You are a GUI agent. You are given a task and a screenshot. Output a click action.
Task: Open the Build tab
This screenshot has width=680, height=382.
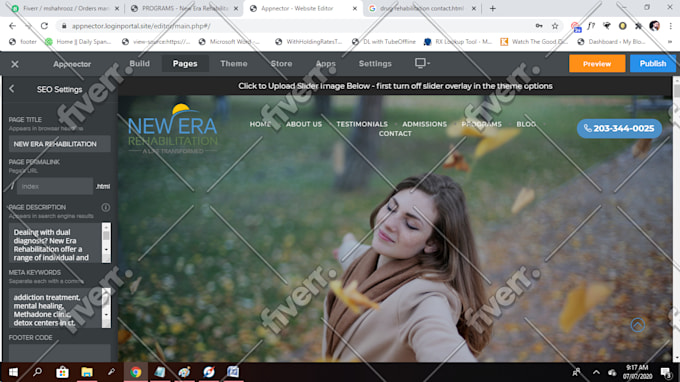(139, 63)
